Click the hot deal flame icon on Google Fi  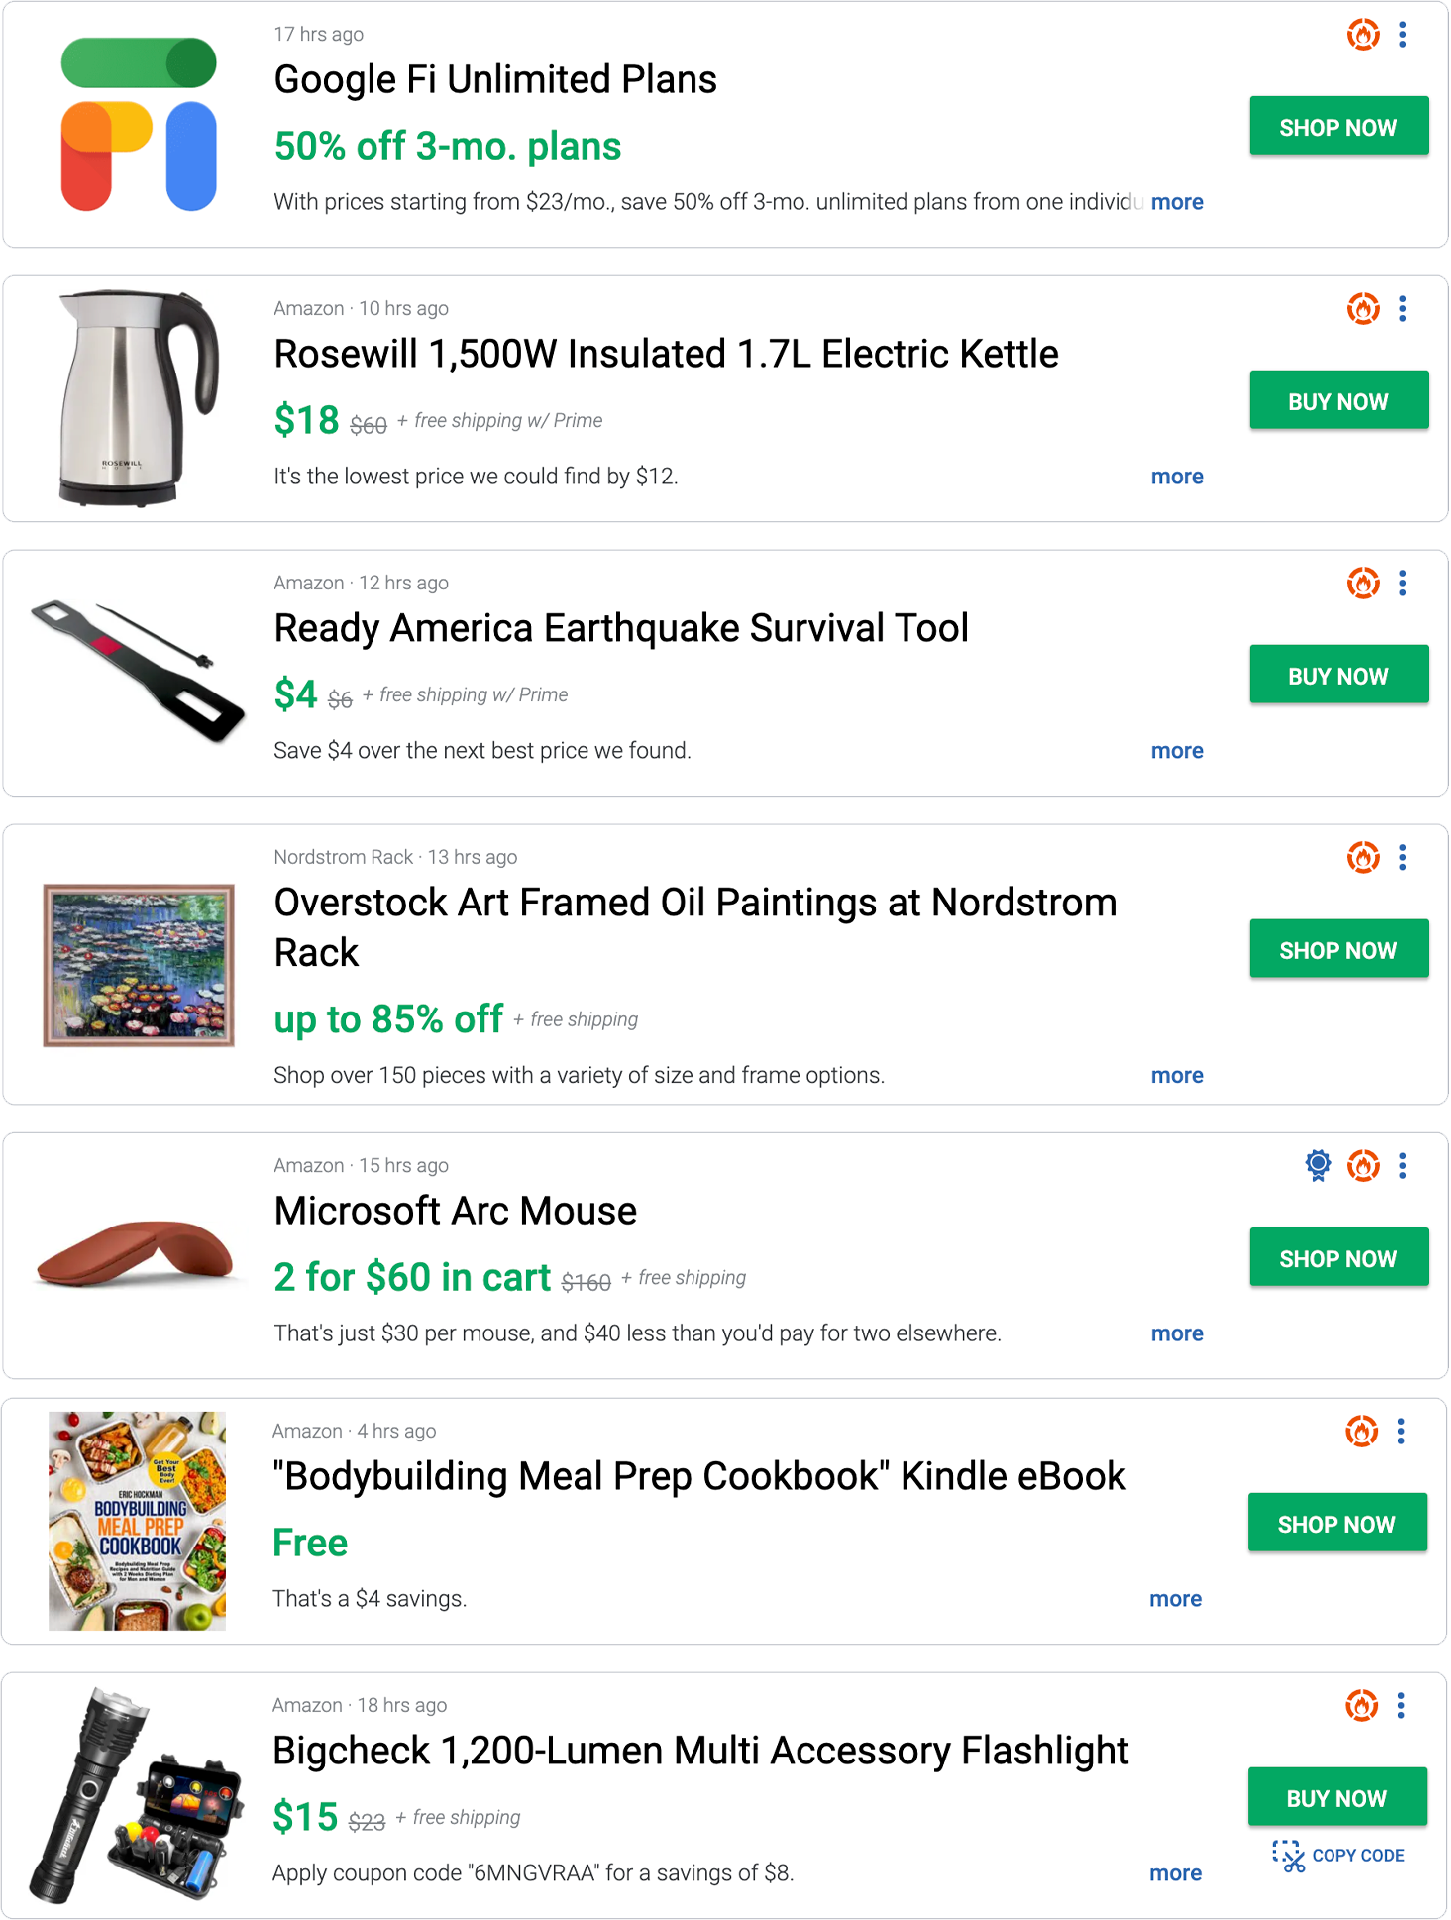1362,35
